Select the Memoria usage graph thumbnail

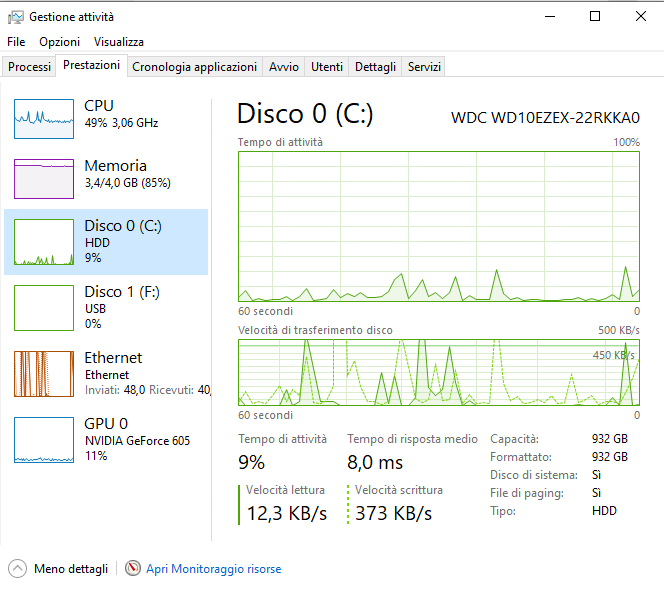tap(44, 178)
